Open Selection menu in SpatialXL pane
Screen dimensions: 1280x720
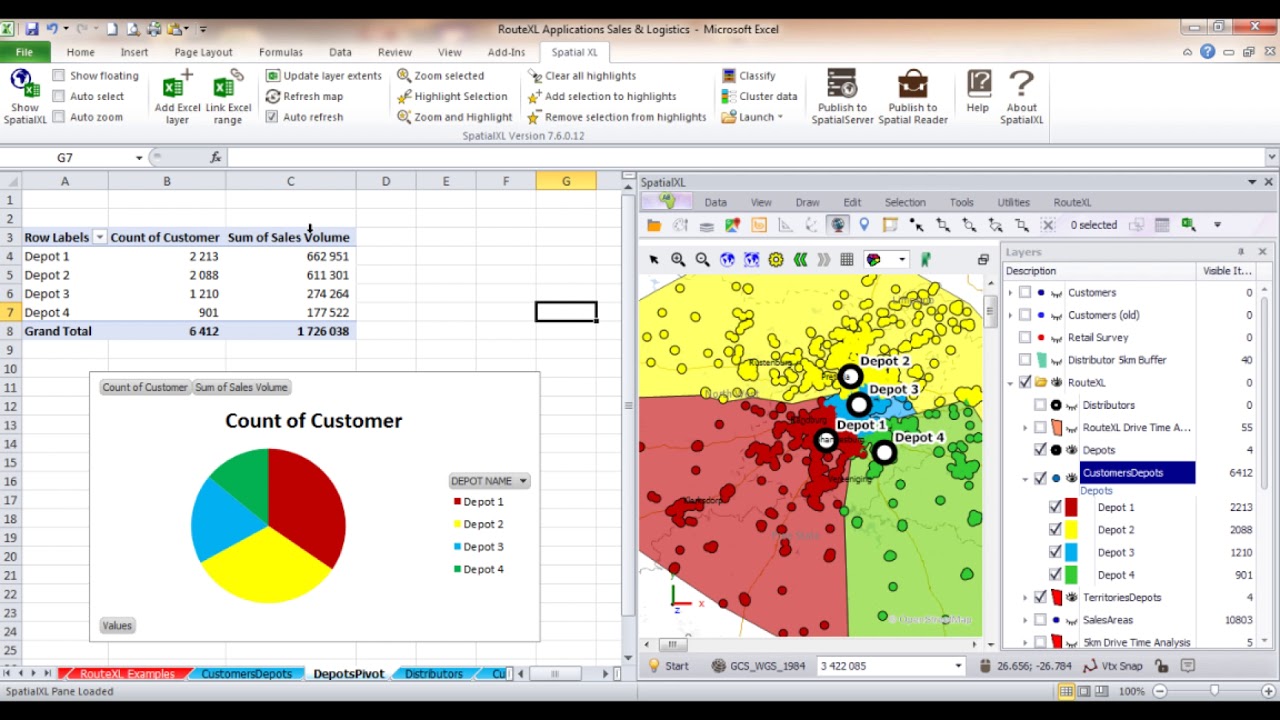tap(905, 202)
